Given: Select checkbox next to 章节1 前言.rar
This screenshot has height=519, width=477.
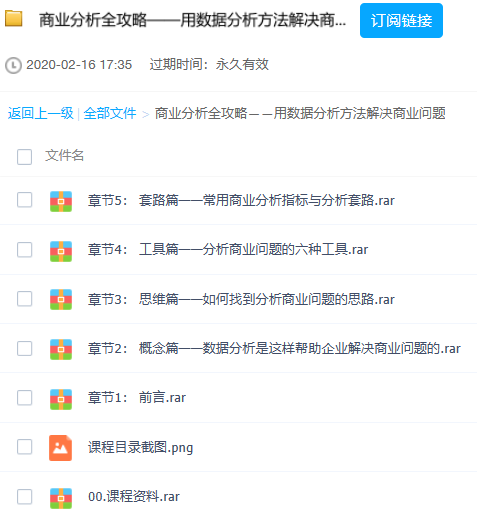Looking at the screenshot, I should (x=25, y=398).
